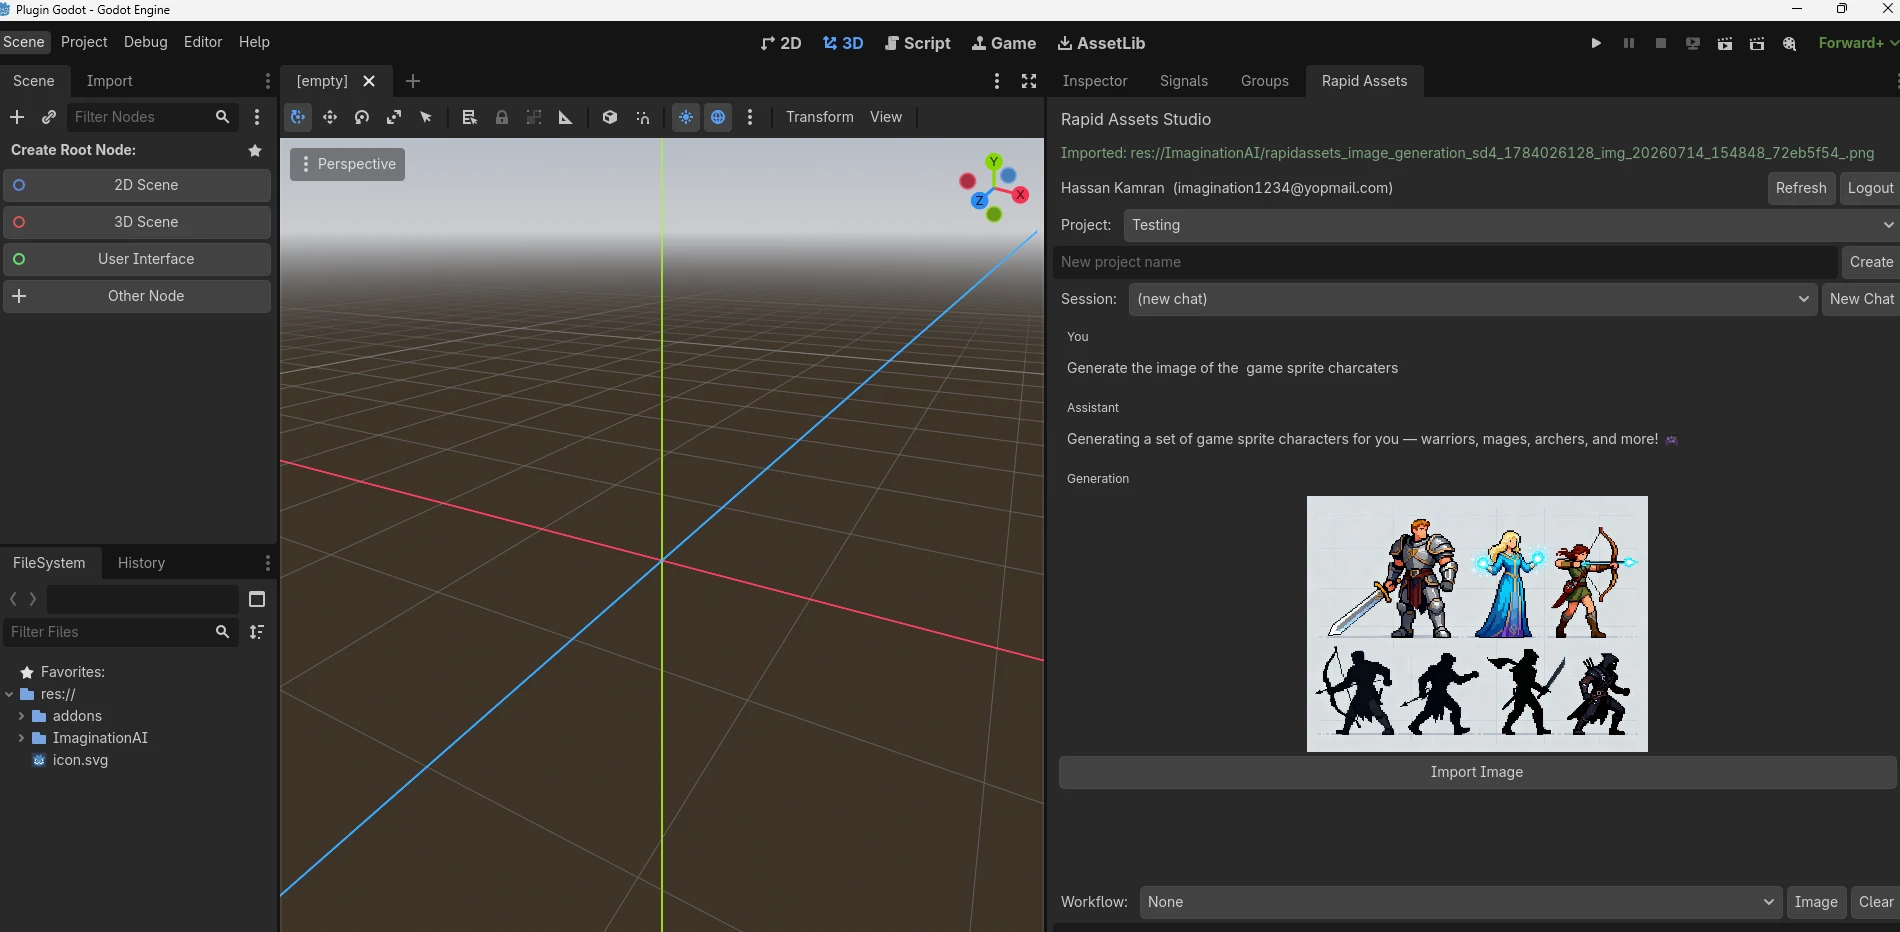Open the viewport Transform menu
The width and height of the screenshot is (1900, 932).
click(x=820, y=117)
